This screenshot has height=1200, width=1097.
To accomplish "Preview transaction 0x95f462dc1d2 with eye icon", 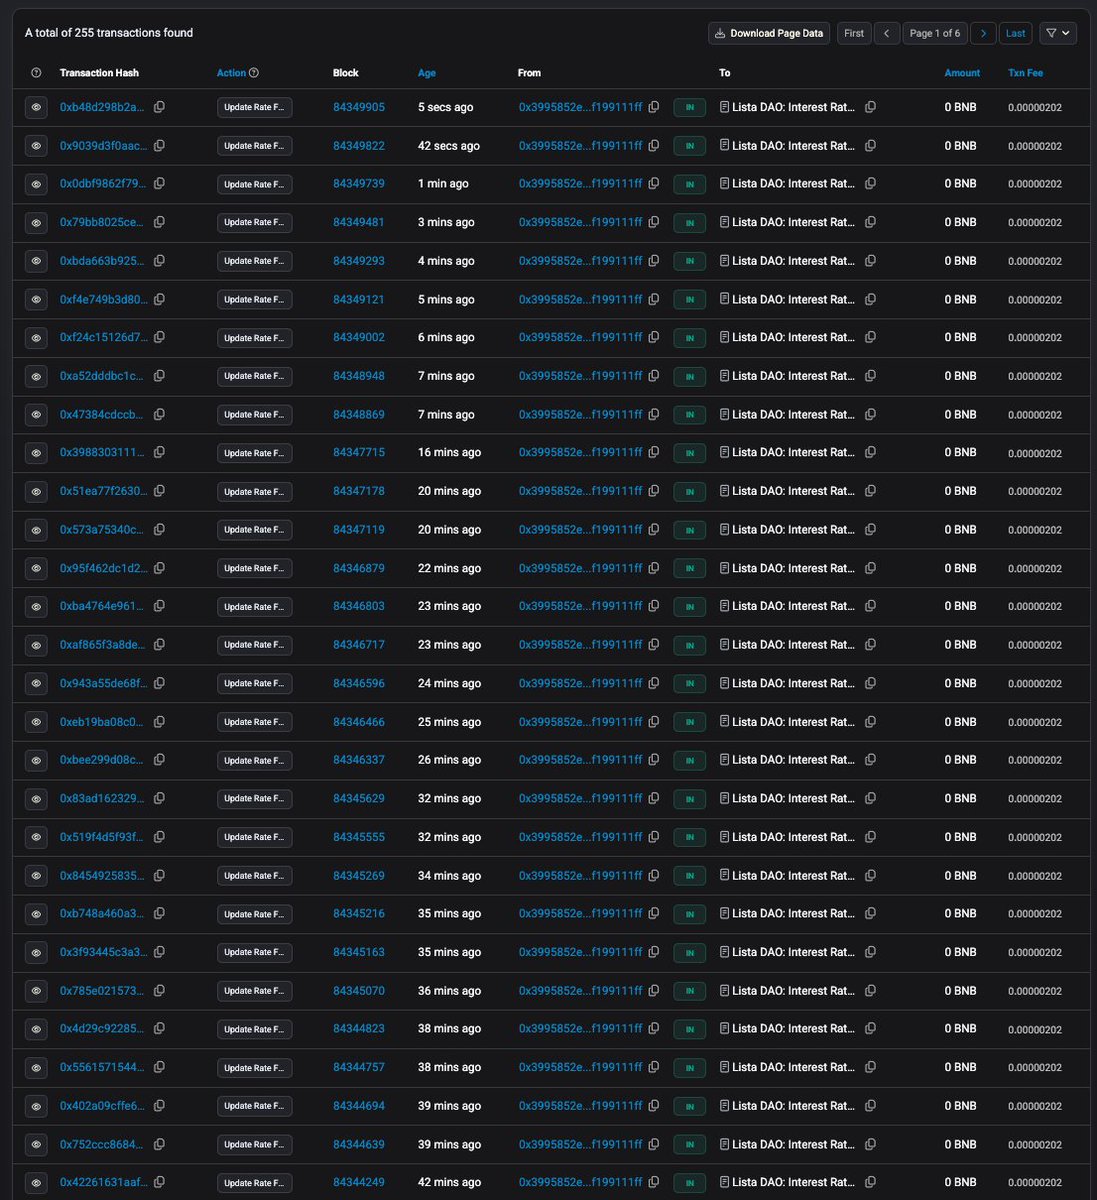I will click(36, 568).
